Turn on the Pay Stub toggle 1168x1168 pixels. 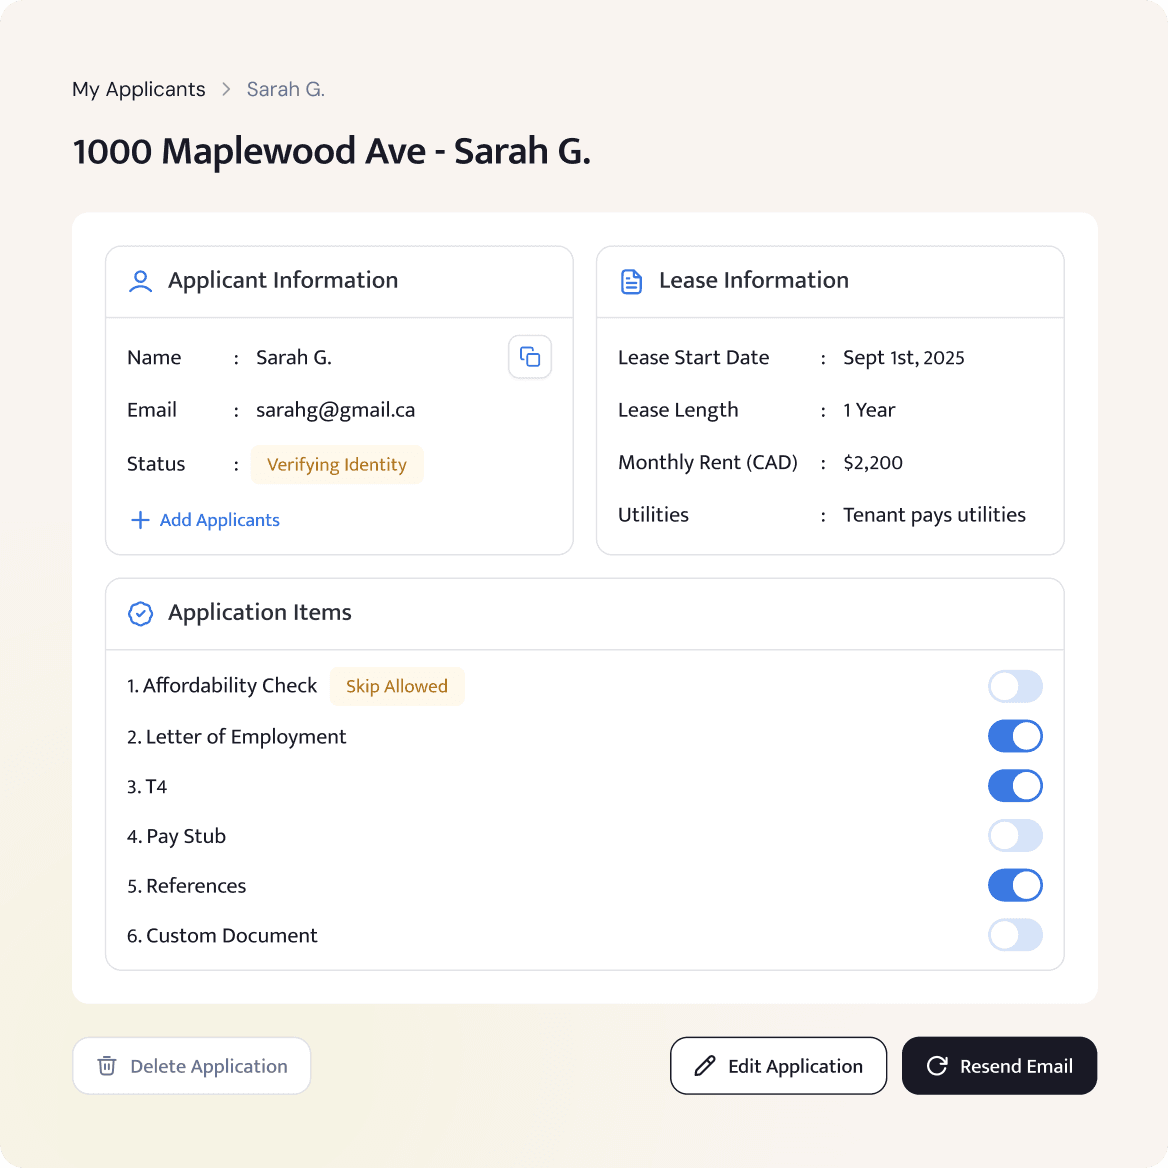point(1015,836)
